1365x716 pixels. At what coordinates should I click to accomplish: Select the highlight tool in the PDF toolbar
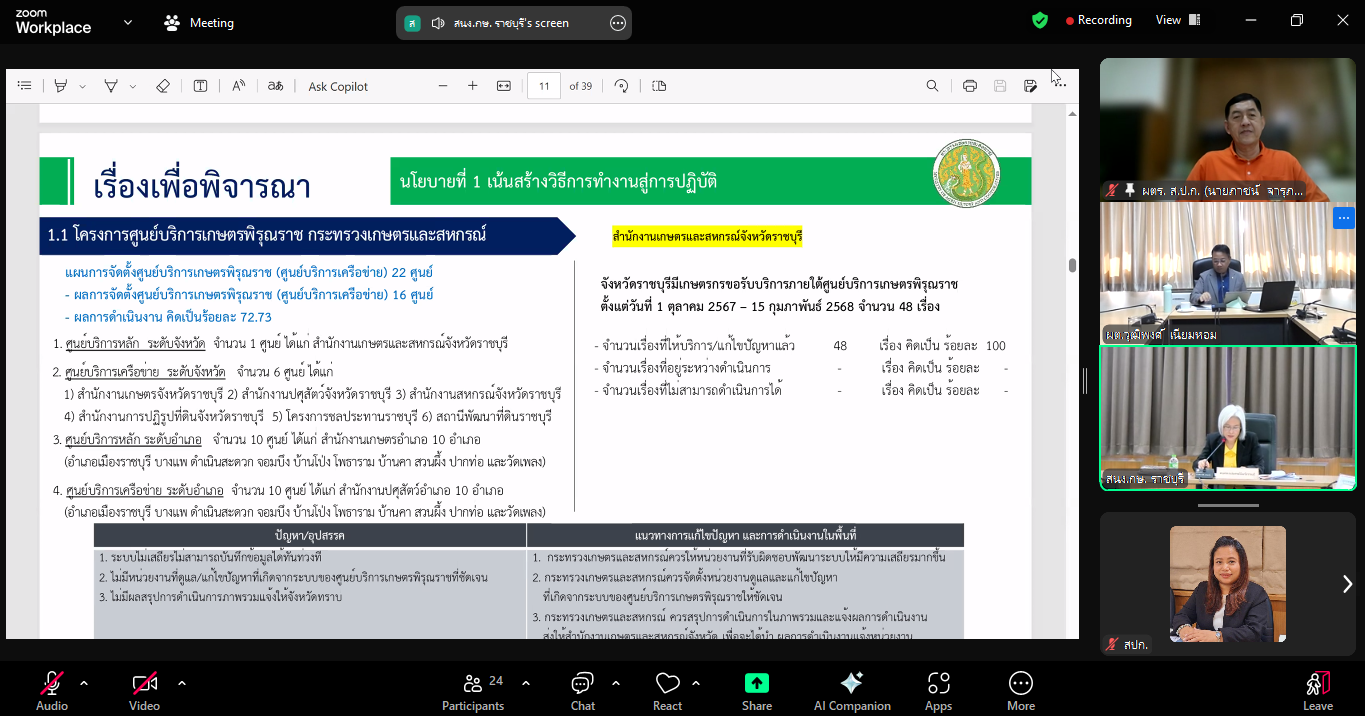pos(60,86)
